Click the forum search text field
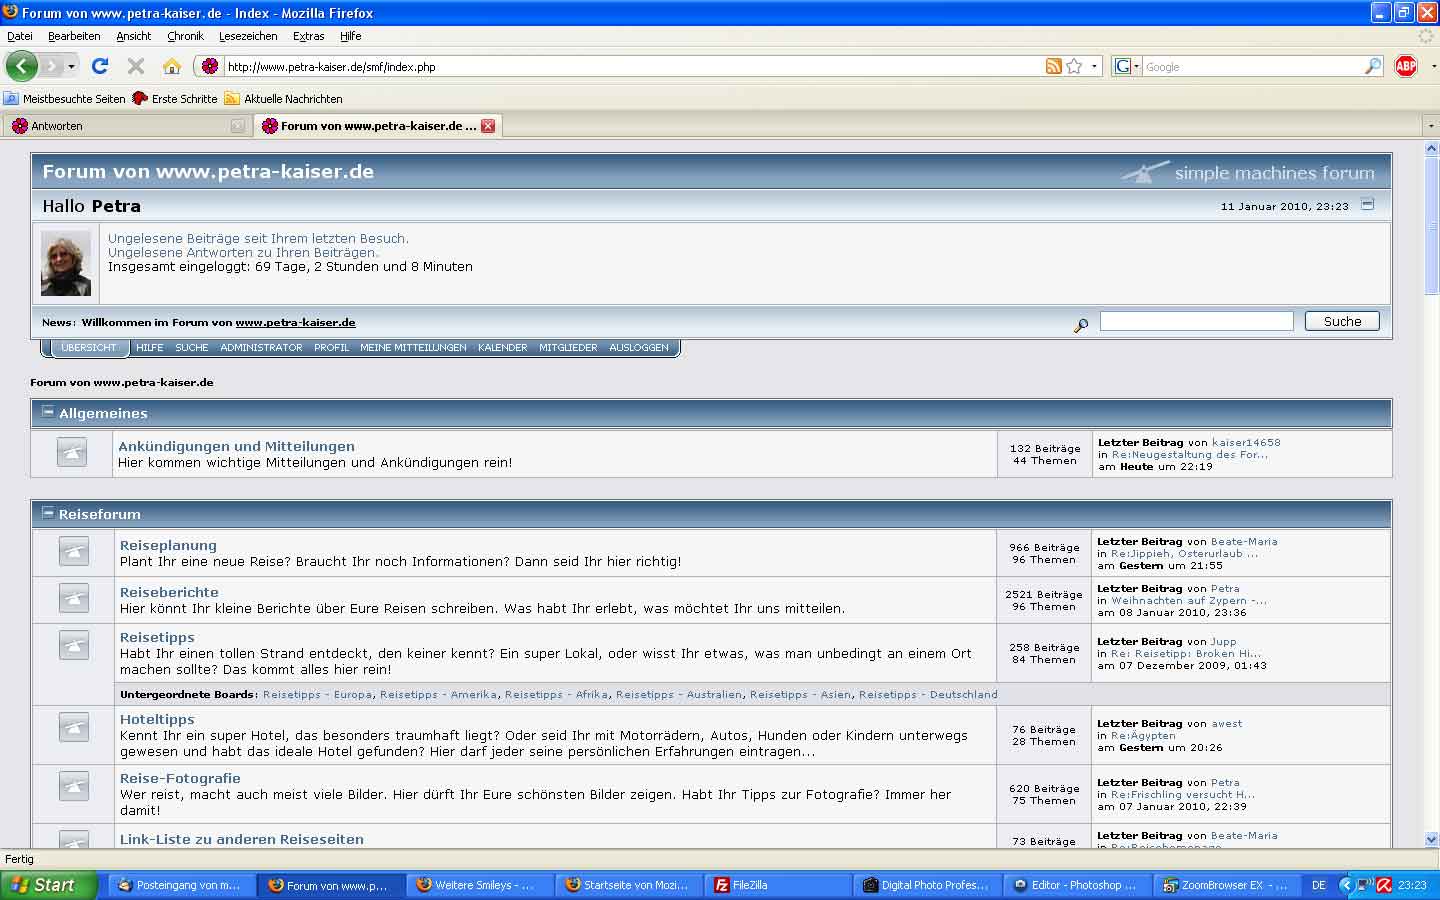The width and height of the screenshot is (1440, 900). click(1196, 321)
